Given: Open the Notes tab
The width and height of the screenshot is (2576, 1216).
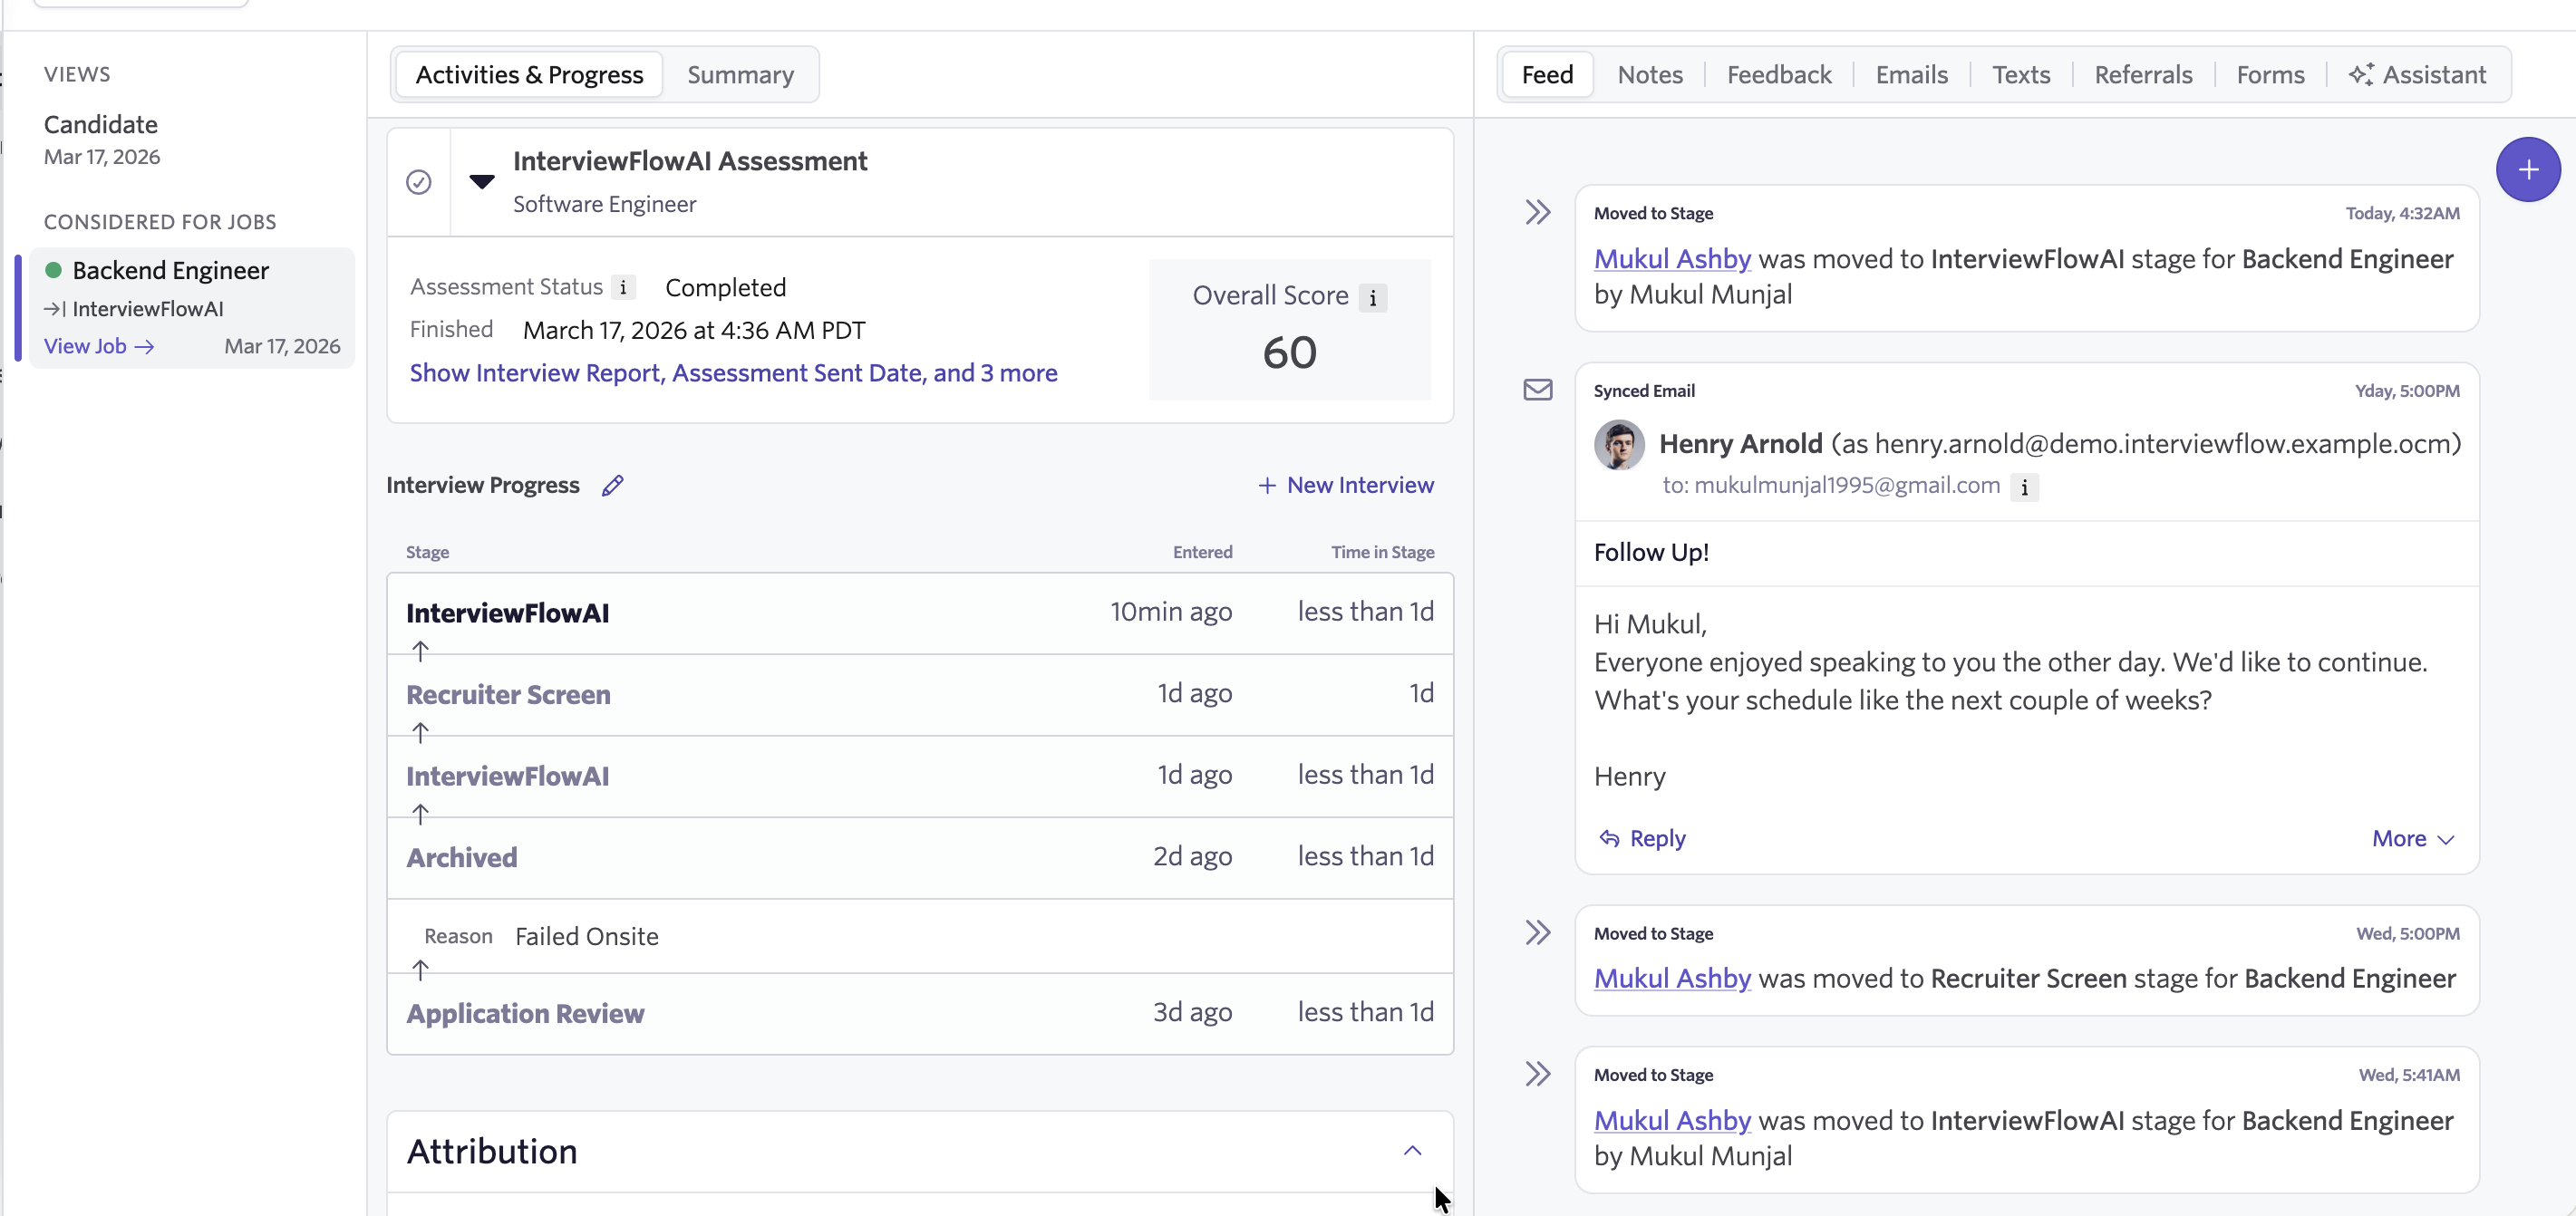Looking at the screenshot, I should tap(1649, 75).
